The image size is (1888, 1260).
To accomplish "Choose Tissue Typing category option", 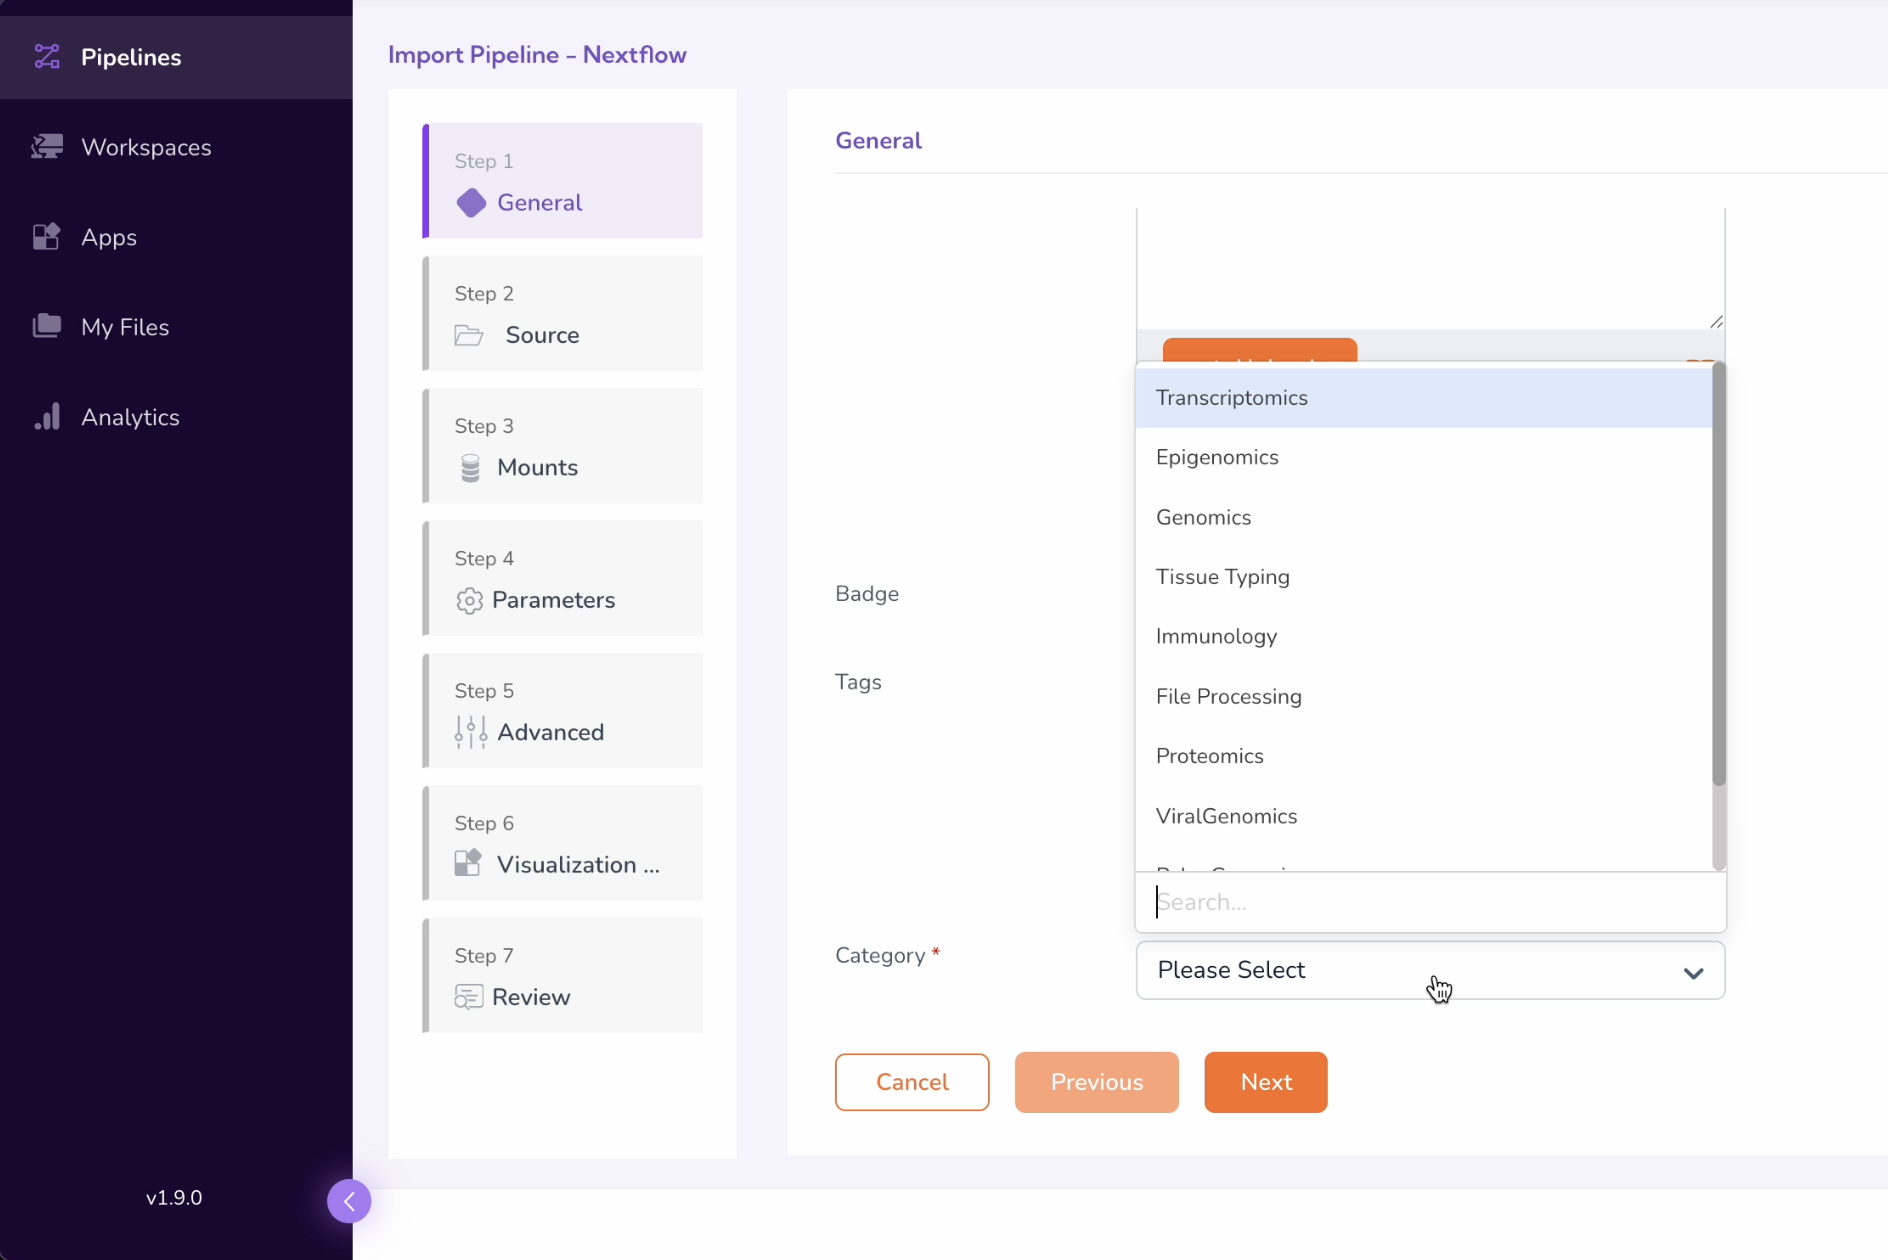I will point(1222,577).
